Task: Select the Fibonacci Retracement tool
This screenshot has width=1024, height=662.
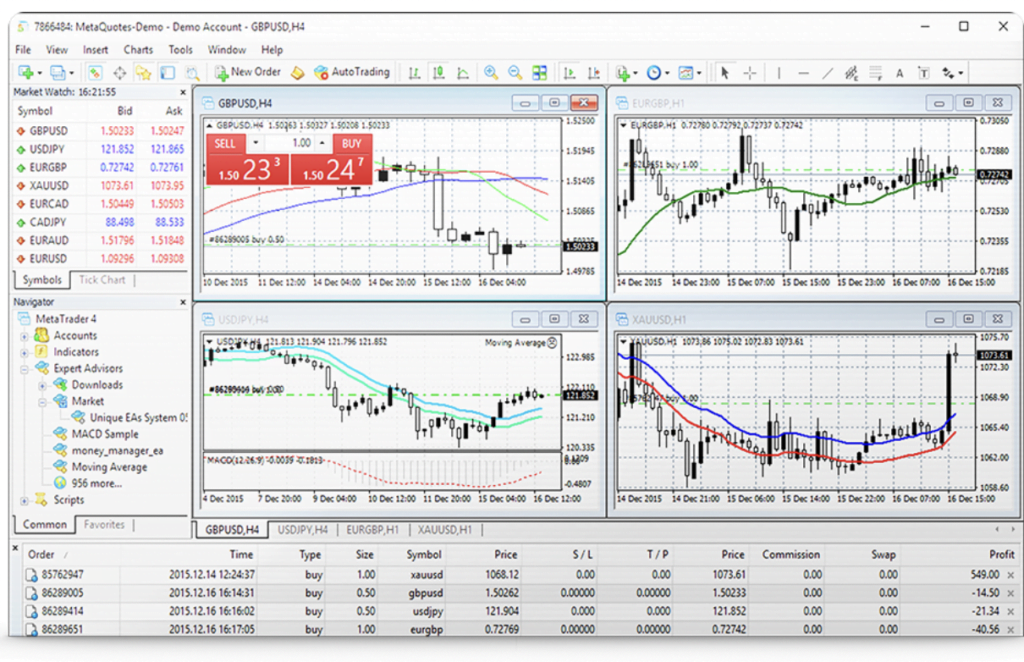Action: point(876,73)
